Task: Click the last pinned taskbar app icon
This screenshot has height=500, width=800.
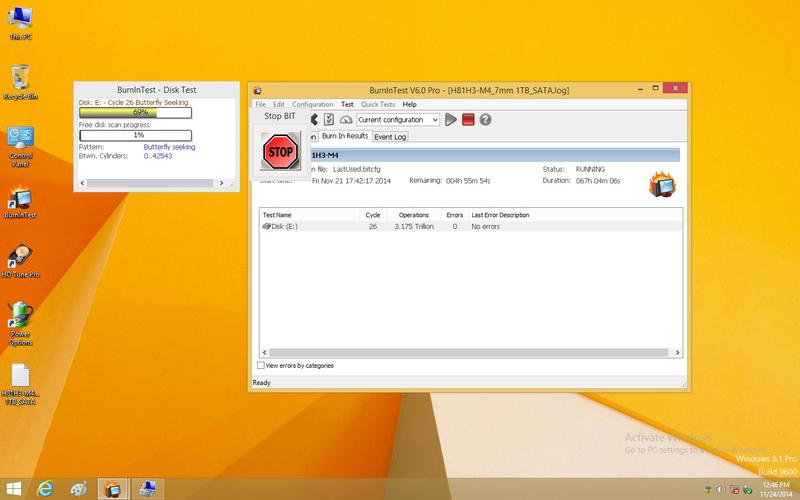Action: [x=148, y=489]
